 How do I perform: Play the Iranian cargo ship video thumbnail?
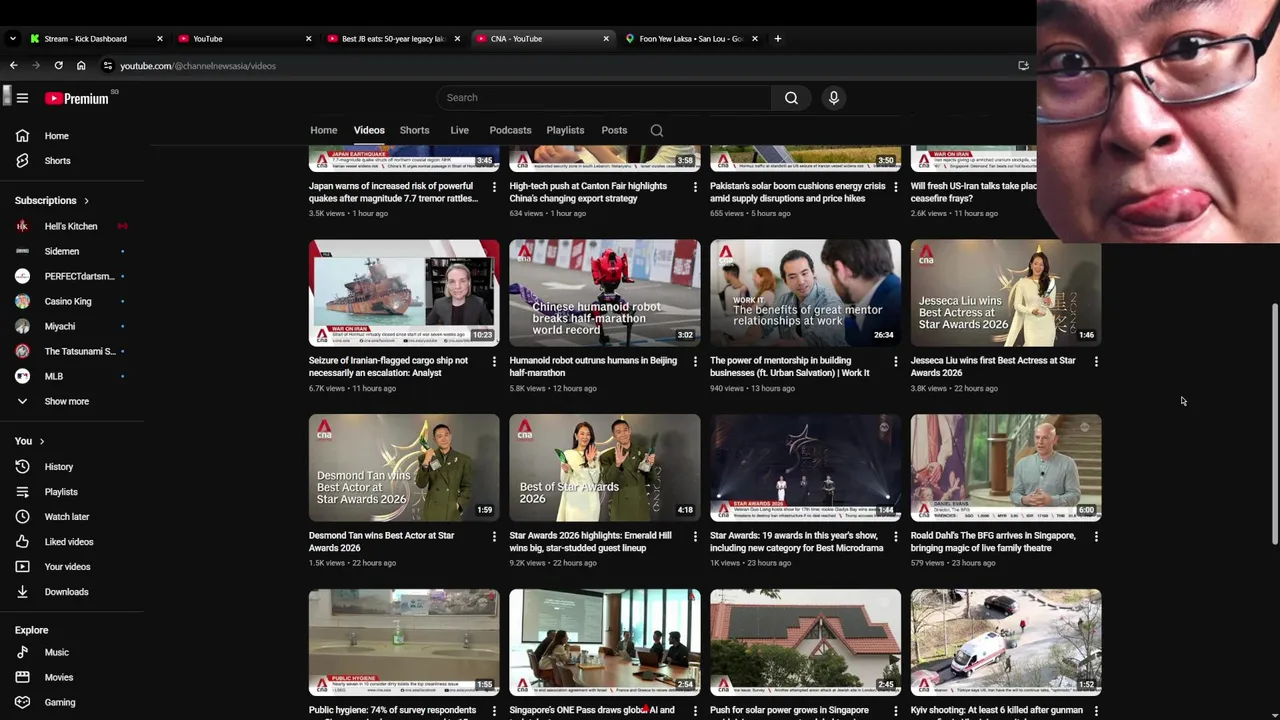pos(404,293)
